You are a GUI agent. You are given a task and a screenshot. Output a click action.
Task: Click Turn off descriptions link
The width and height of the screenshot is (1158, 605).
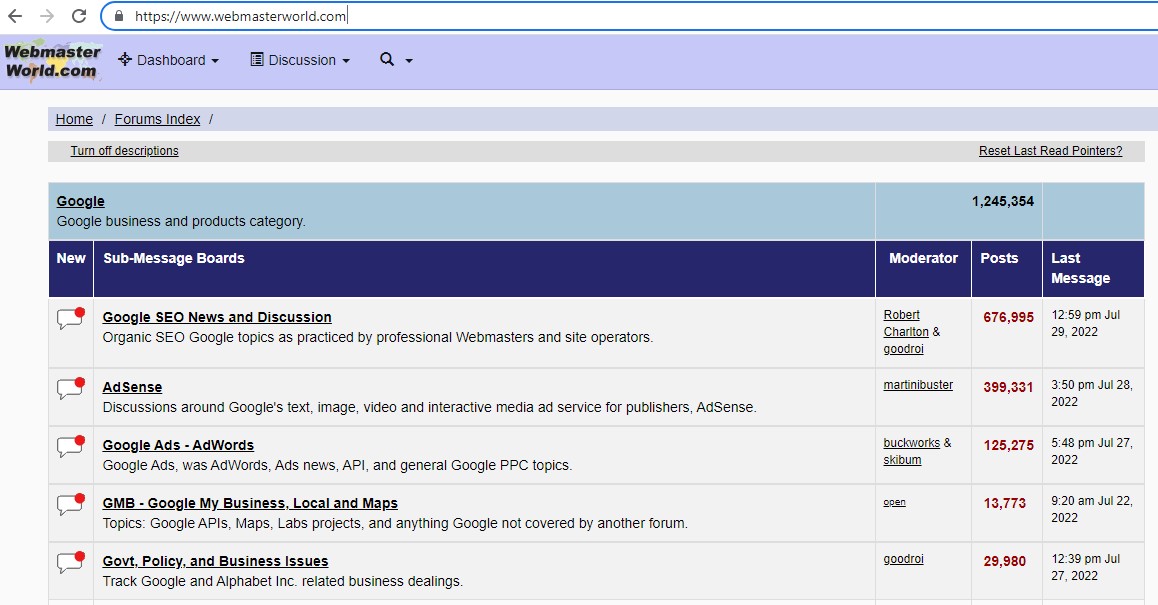click(124, 151)
